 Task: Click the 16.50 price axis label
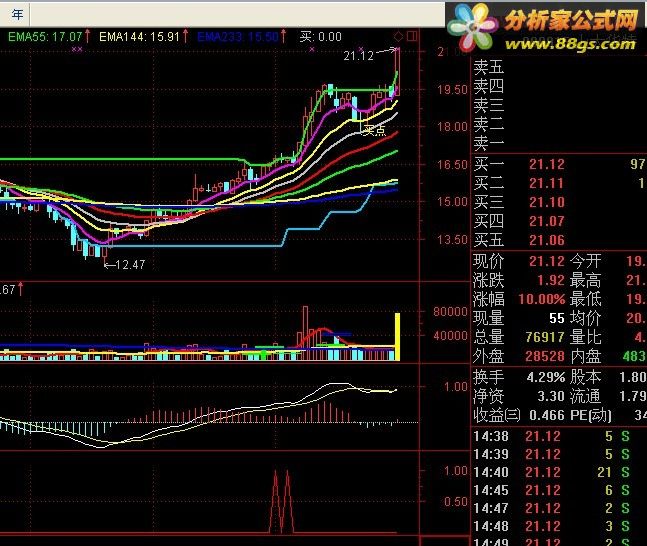coord(452,165)
